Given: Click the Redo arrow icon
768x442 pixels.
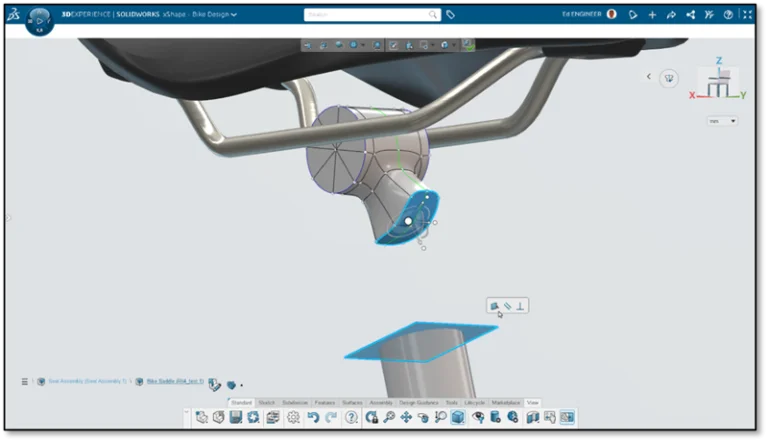Looking at the screenshot, I should (x=331, y=418).
